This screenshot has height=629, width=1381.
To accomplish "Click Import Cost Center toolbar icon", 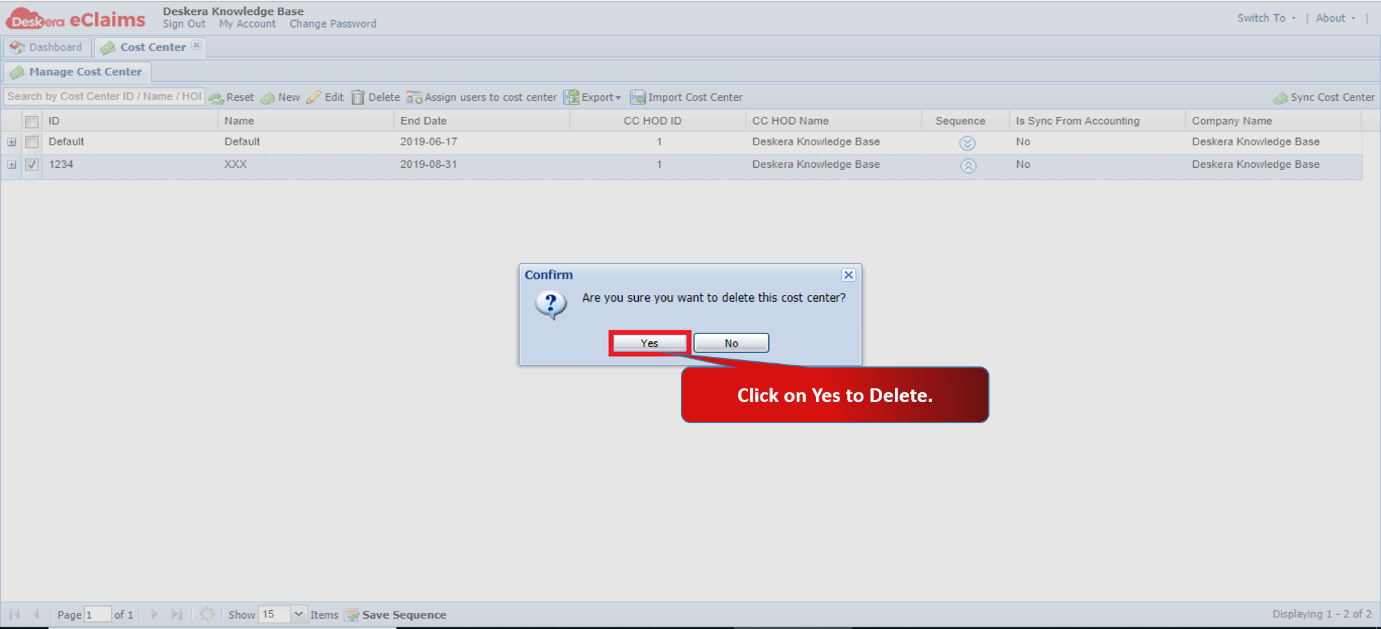I will pos(637,97).
